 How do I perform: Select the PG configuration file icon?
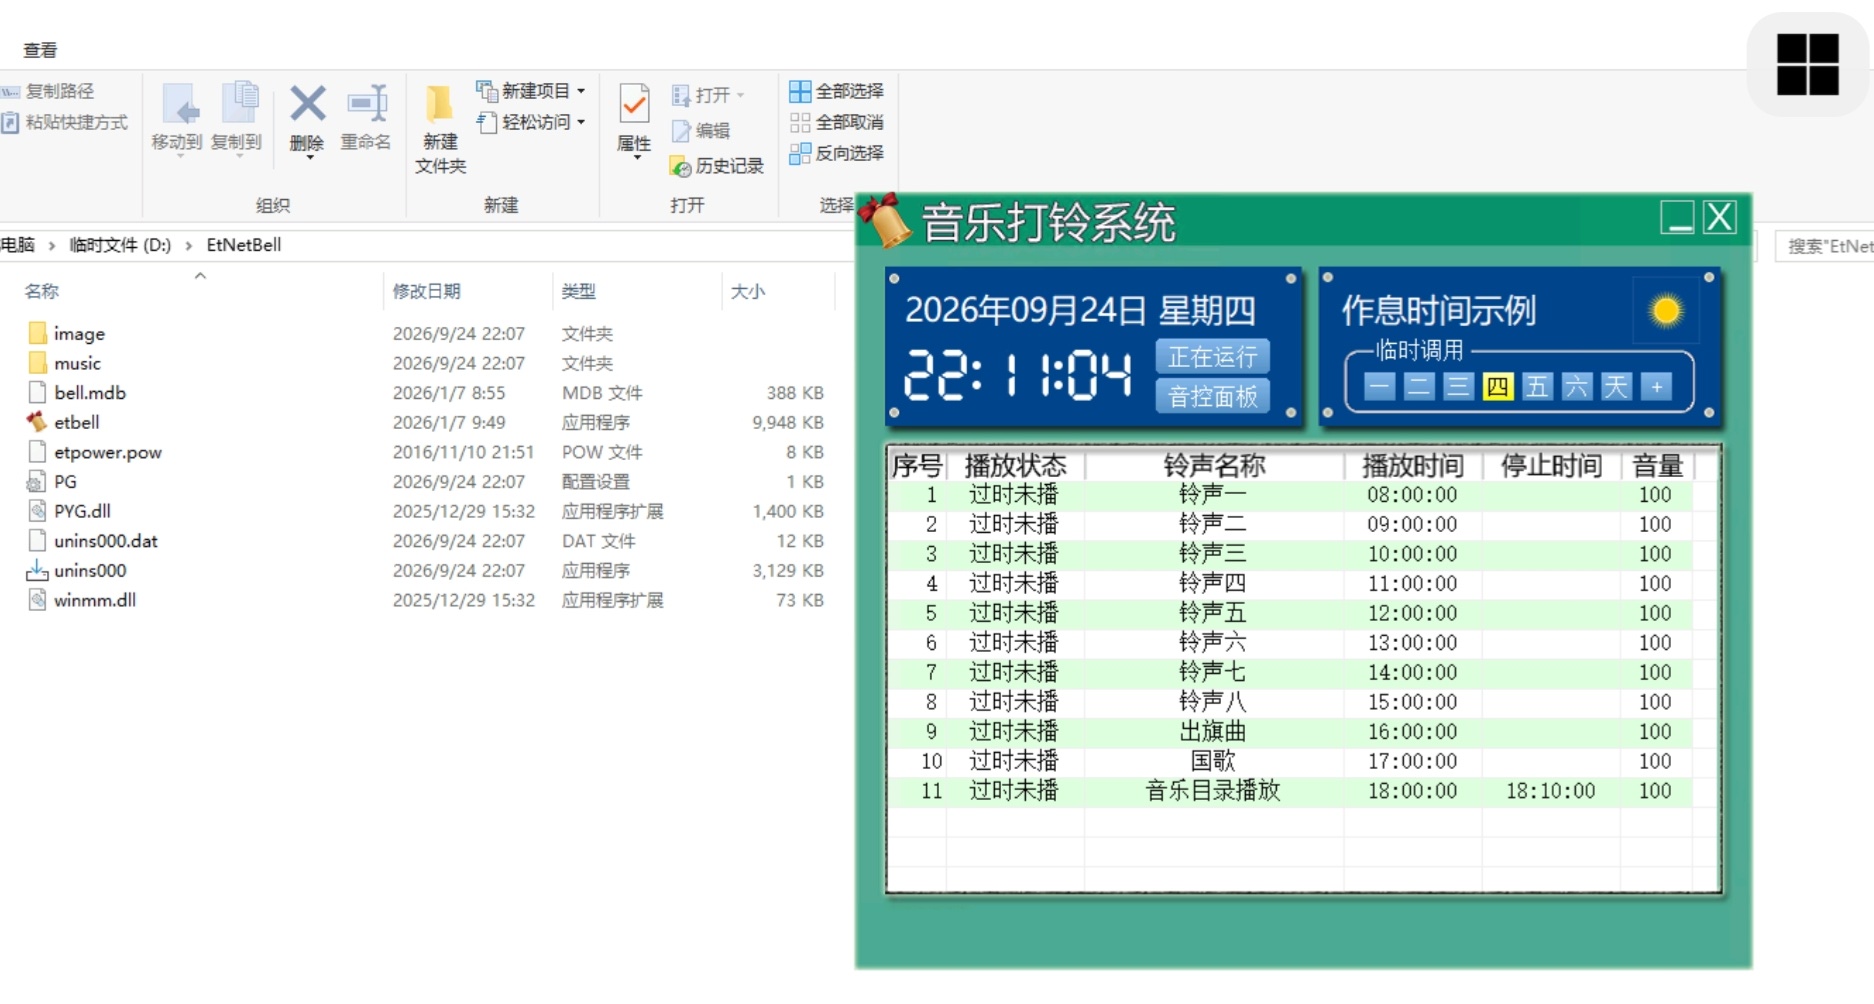[36, 481]
